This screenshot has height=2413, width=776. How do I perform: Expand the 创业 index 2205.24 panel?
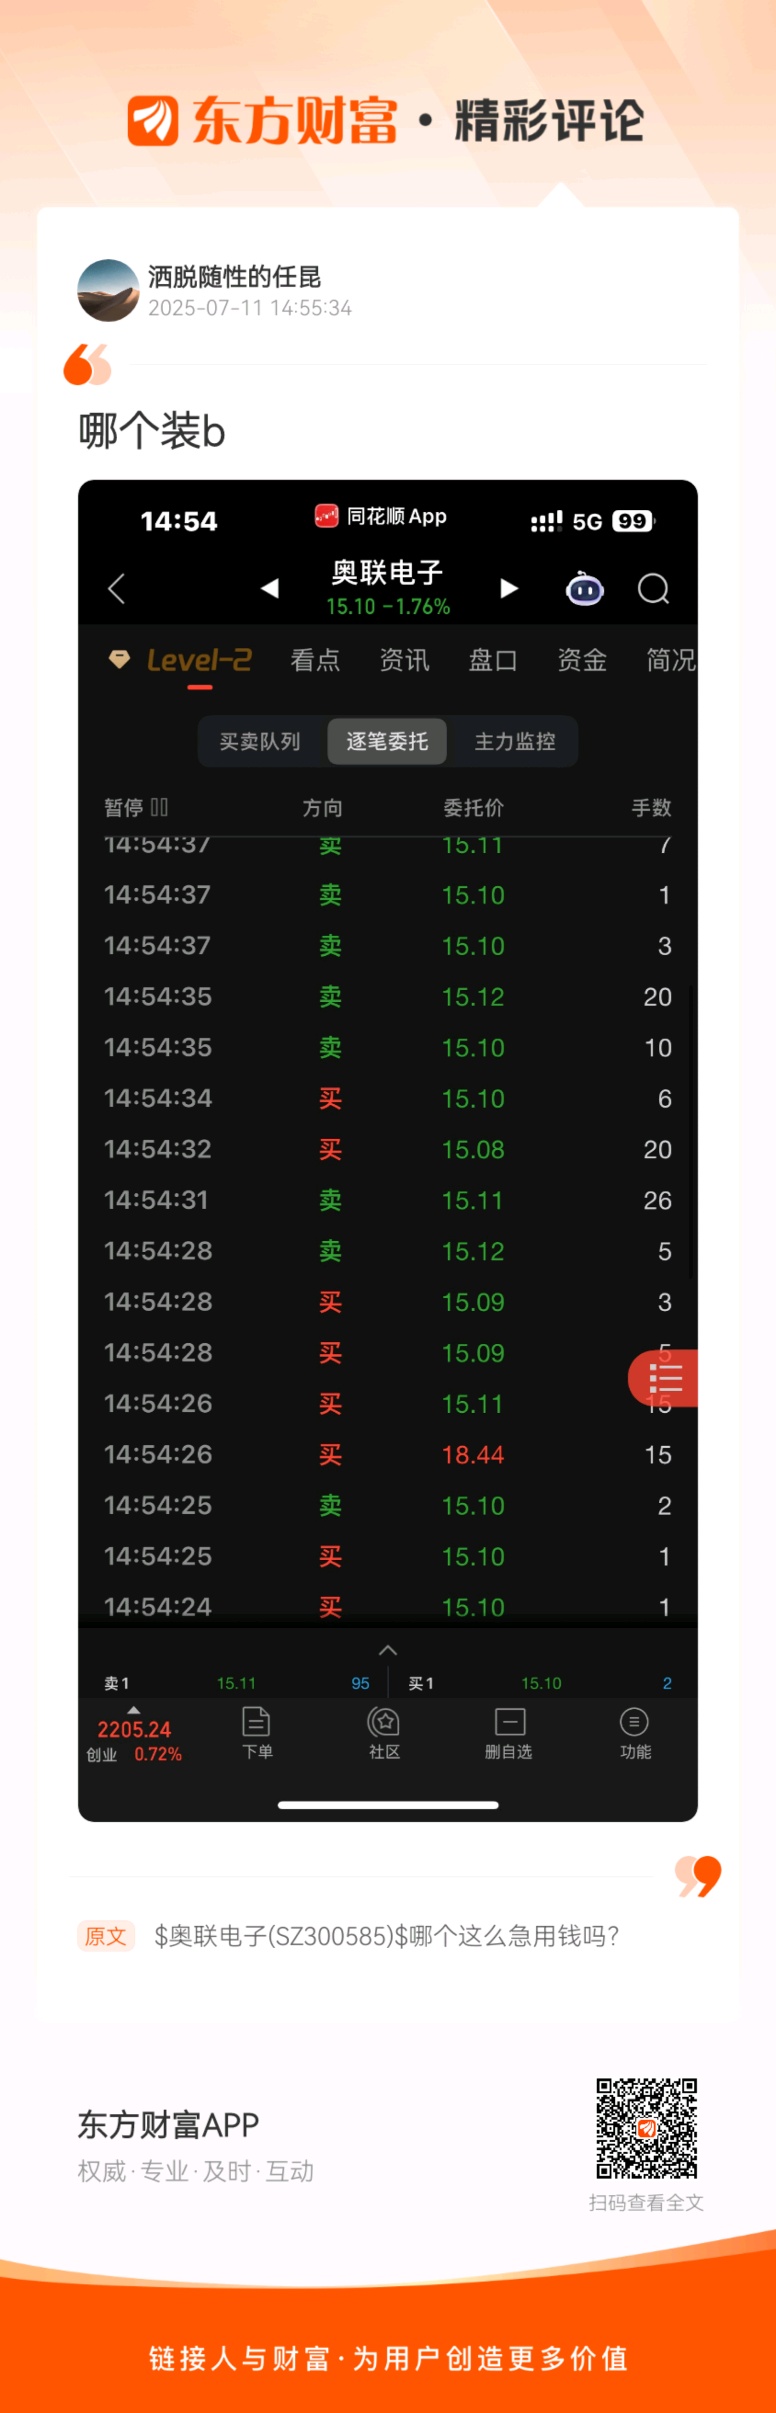[134, 1737]
